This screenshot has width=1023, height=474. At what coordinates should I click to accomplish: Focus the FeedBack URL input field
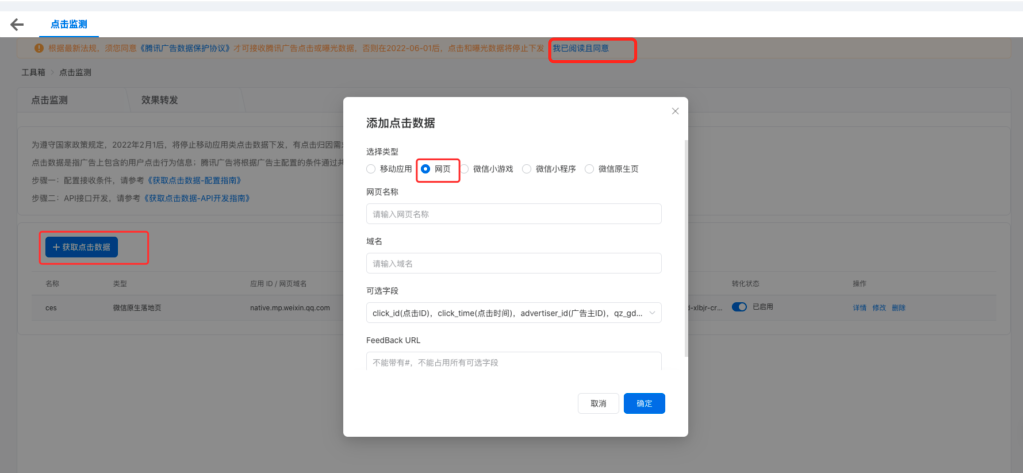pyautogui.click(x=514, y=362)
